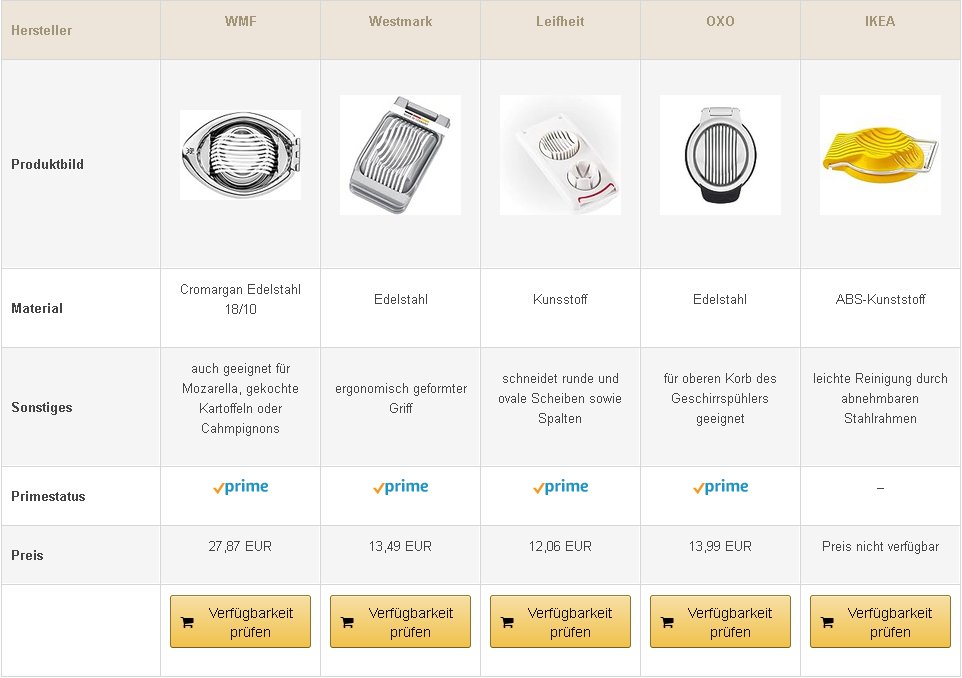Image resolution: width=962 pixels, height=678 pixels.
Task: Check availability for the Westmark slicer
Action: point(400,622)
